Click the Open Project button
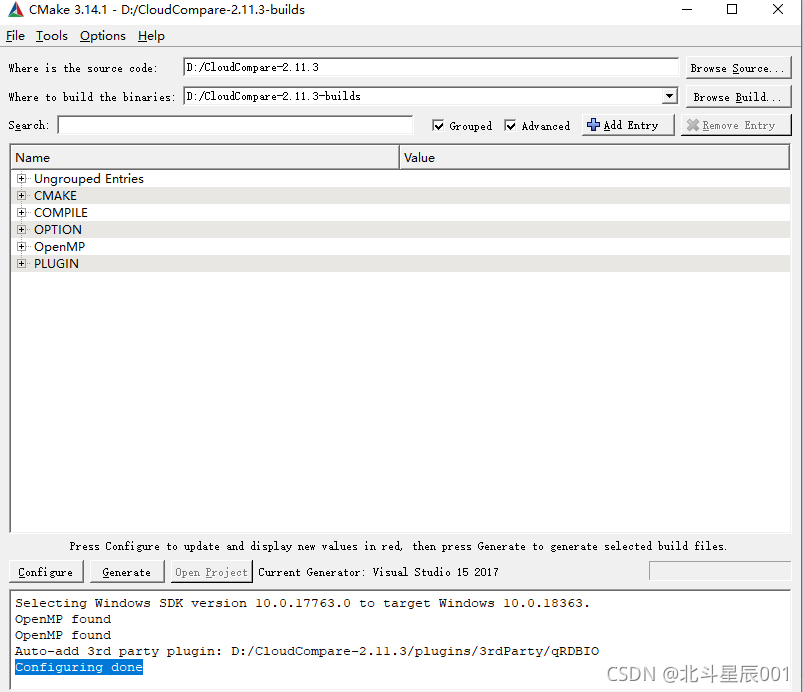The image size is (803, 692). [212, 572]
